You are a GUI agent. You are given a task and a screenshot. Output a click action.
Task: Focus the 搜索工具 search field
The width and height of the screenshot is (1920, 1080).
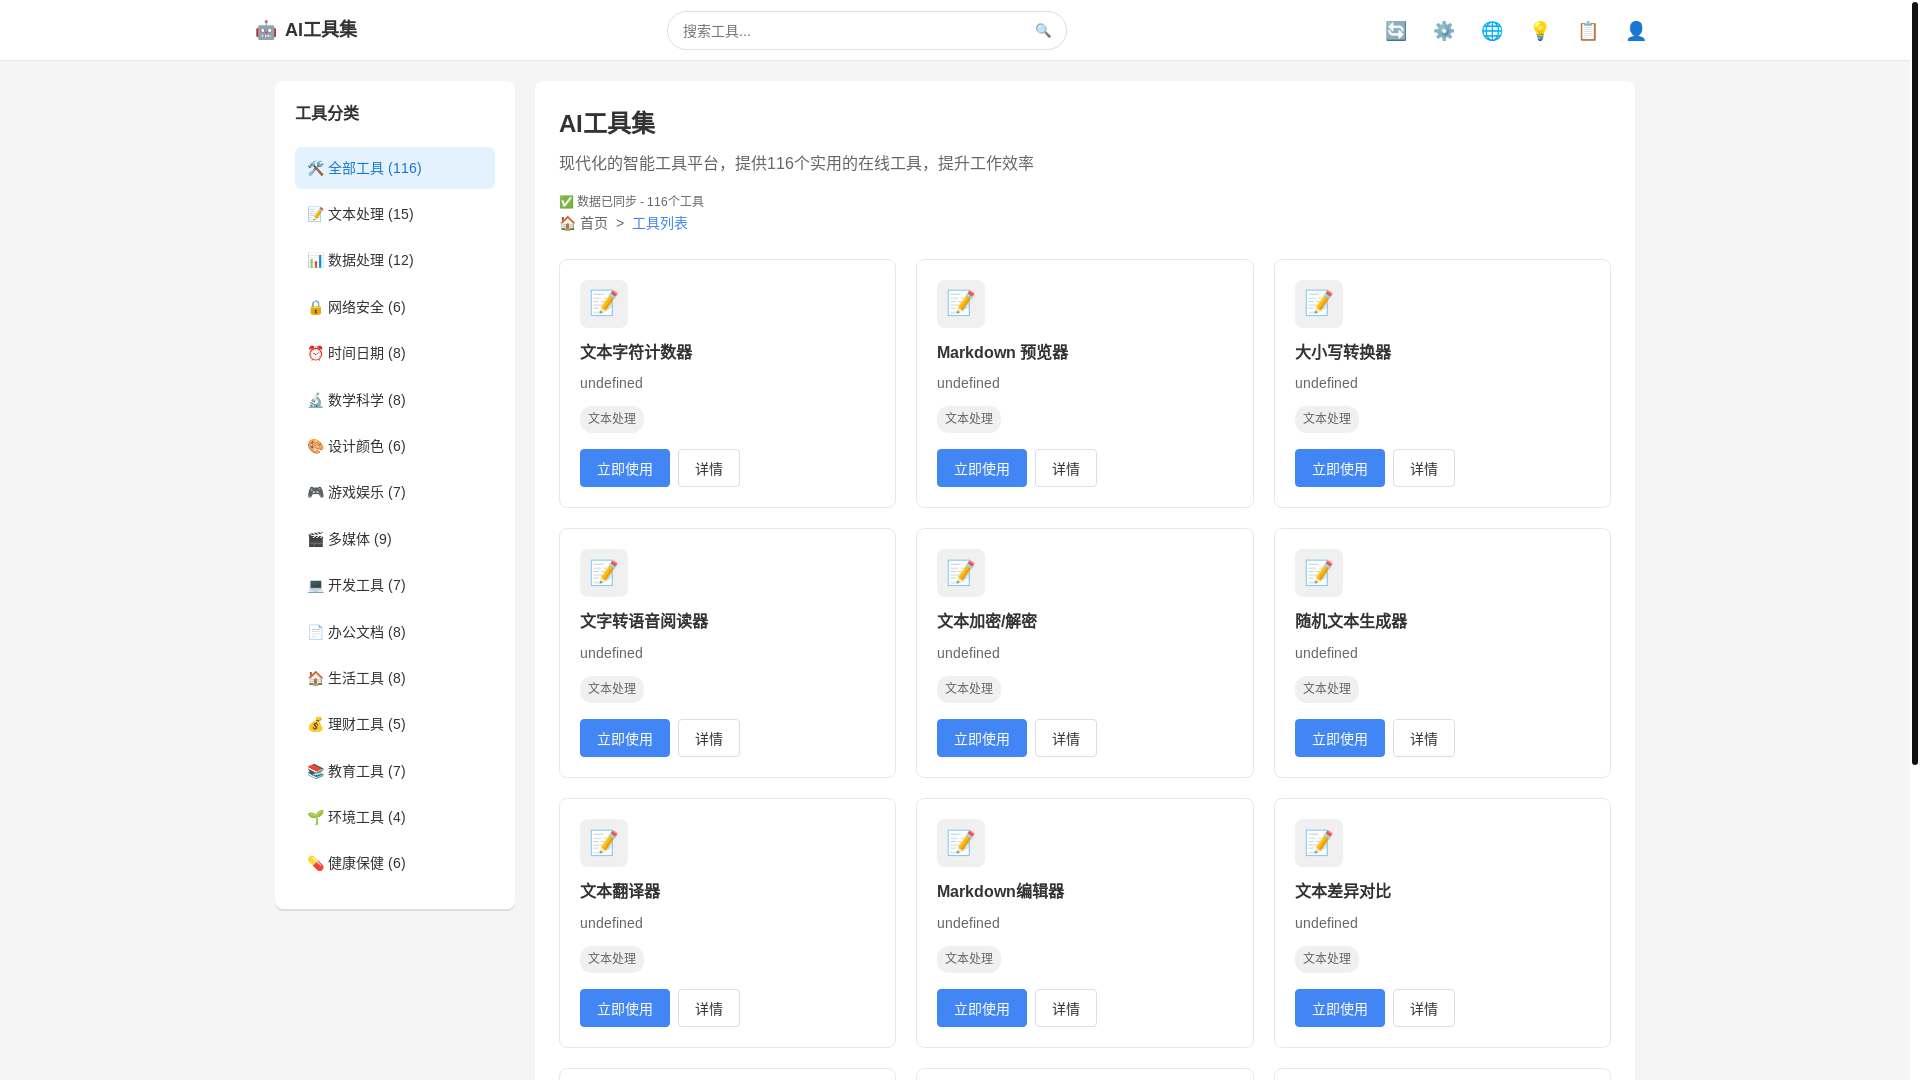tap(866, 31)
